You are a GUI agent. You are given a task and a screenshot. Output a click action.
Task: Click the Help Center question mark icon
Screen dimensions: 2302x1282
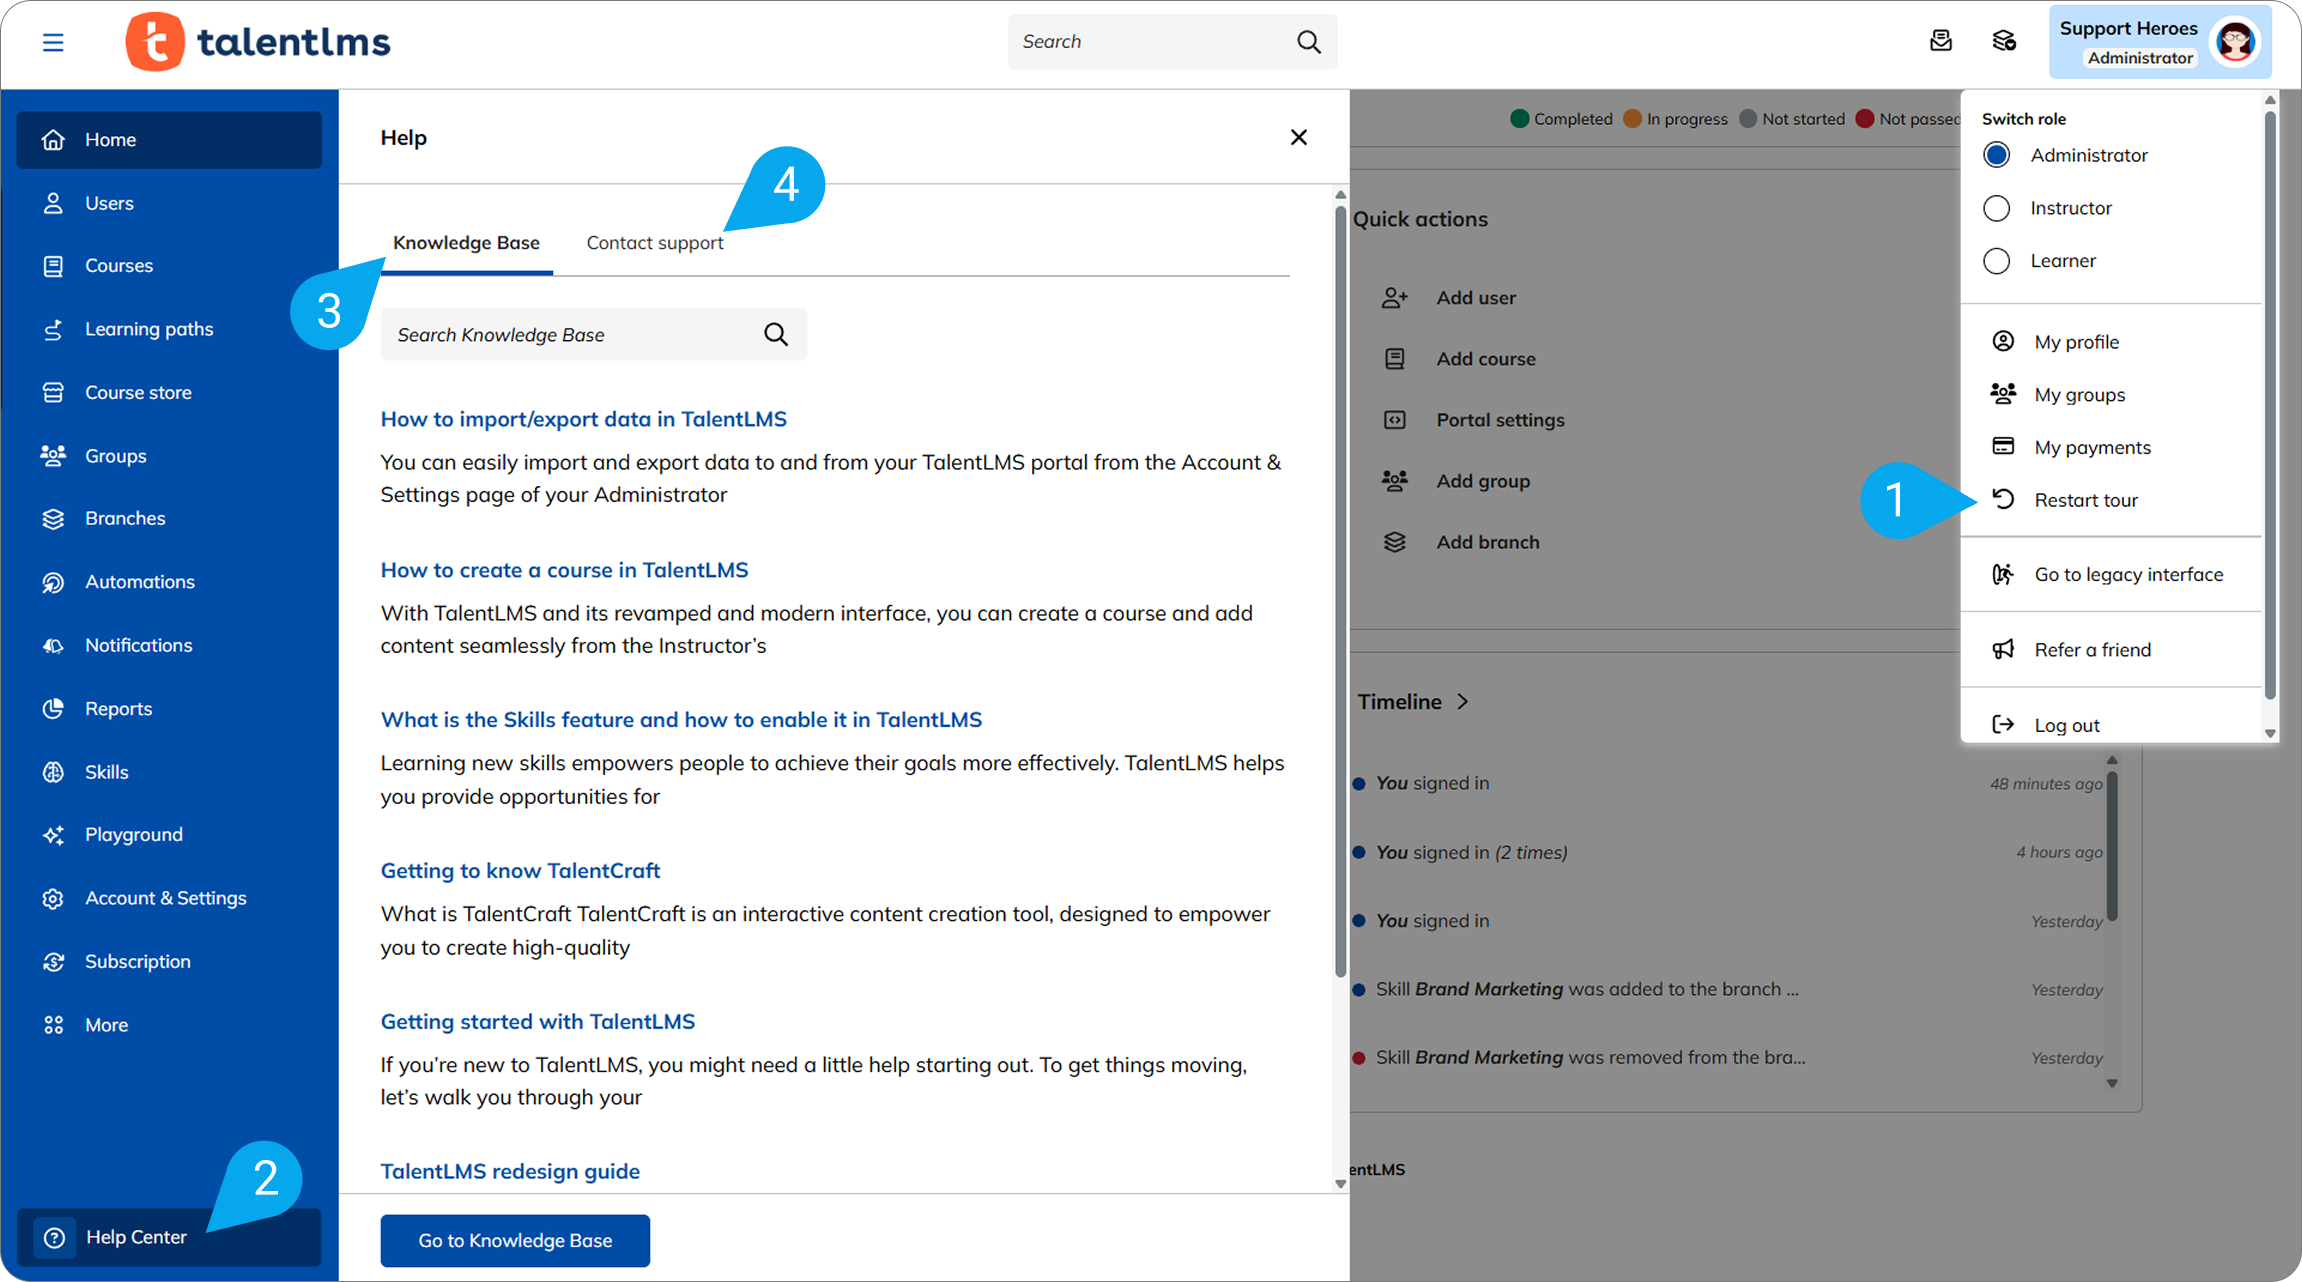(55, 1238)
